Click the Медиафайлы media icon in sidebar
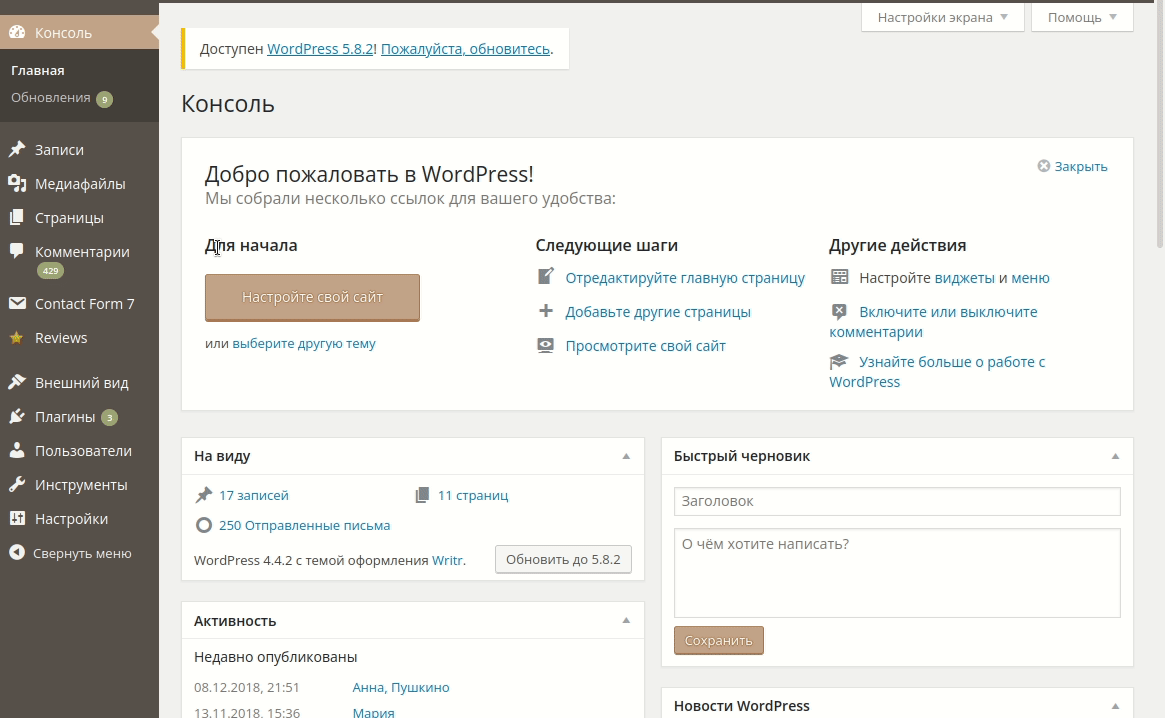This screenshot has width=1165, height=718. click(17, 184)
